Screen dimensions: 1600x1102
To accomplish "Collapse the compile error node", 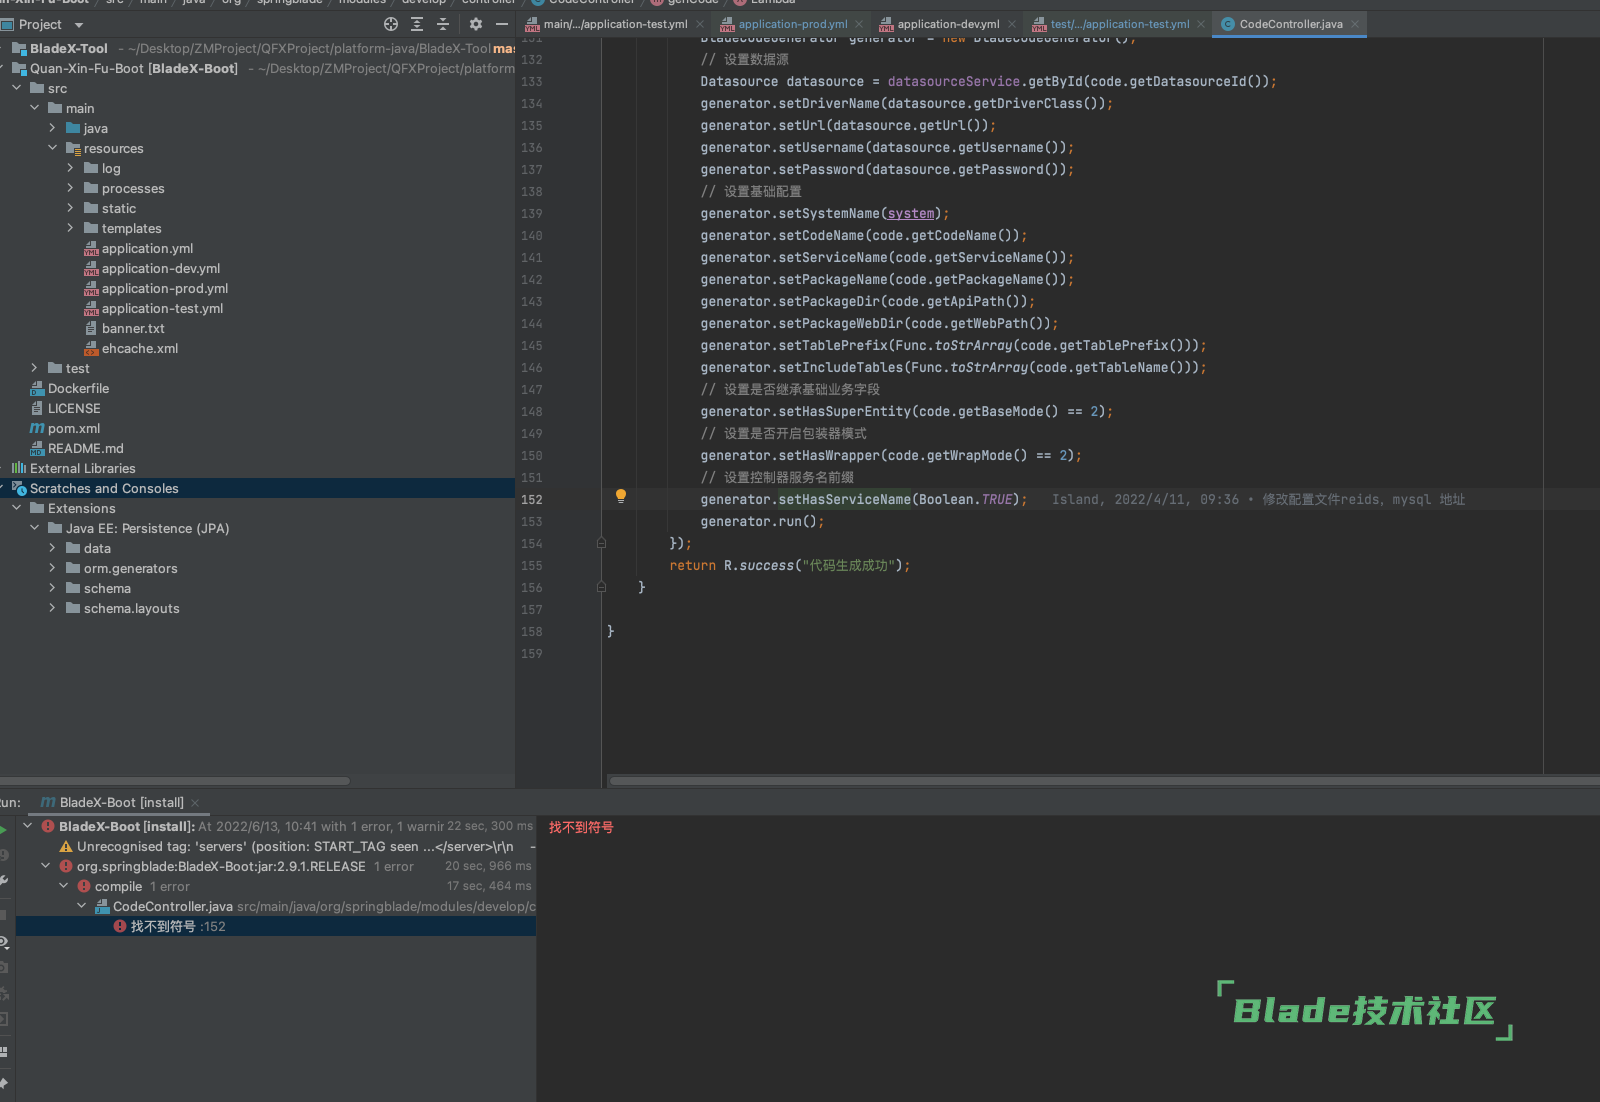I will (x=64, y=886).
